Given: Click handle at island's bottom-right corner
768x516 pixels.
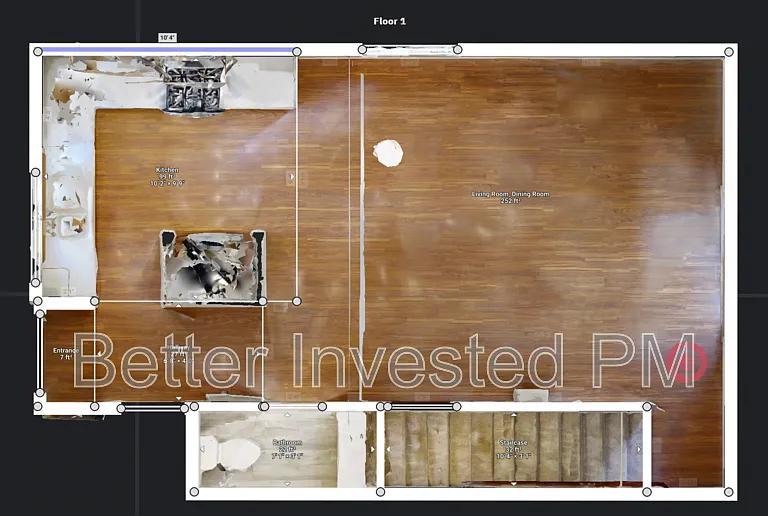Looking at the screenshot, I should click(x=263, y=301).
